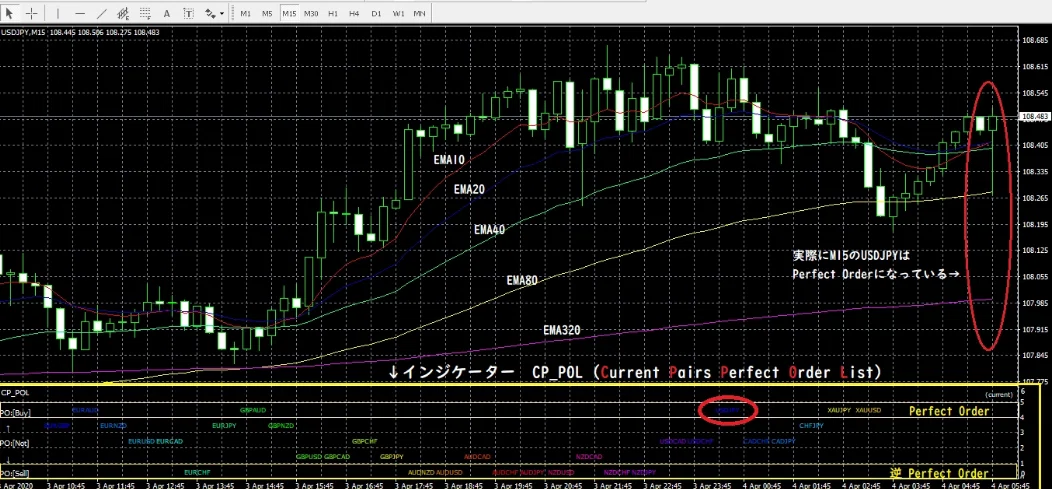Choose the text 'A' tool
The height and width of the screenshot is (489, 1052).
click(167, 13)
